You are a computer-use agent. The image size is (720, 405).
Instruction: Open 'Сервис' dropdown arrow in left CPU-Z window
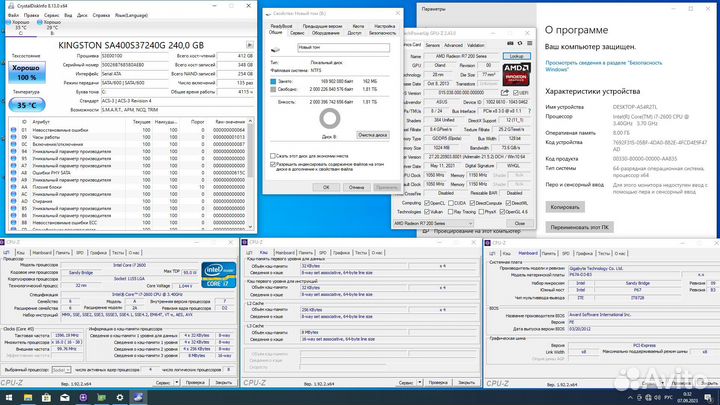176,382
